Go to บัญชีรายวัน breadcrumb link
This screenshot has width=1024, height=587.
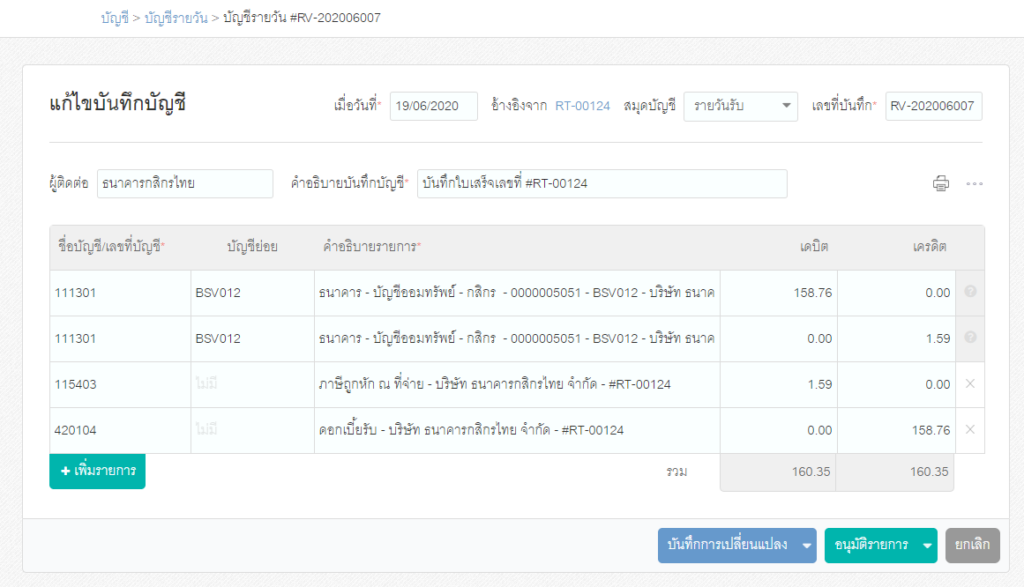tap(176, 18)
